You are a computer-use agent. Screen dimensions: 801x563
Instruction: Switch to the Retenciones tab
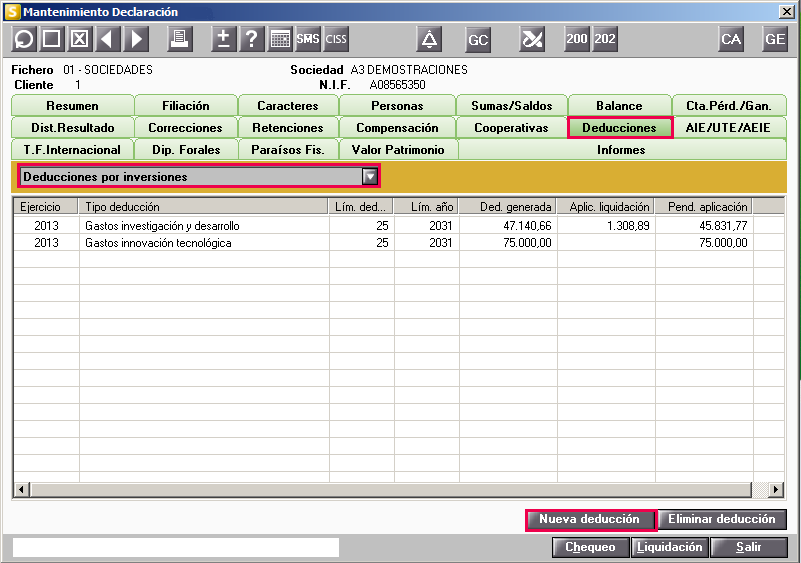pos(288,128)
